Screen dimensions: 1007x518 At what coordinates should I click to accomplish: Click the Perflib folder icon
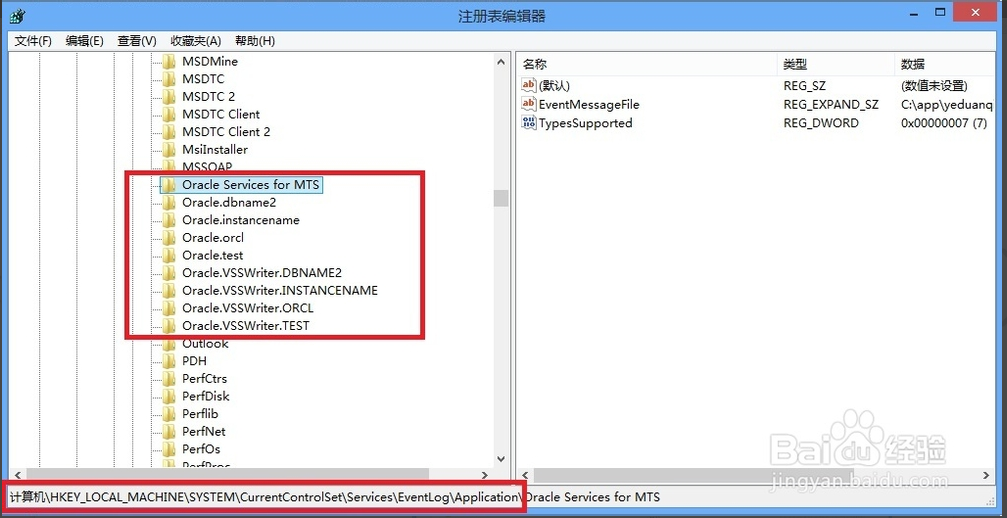(169, 414)
